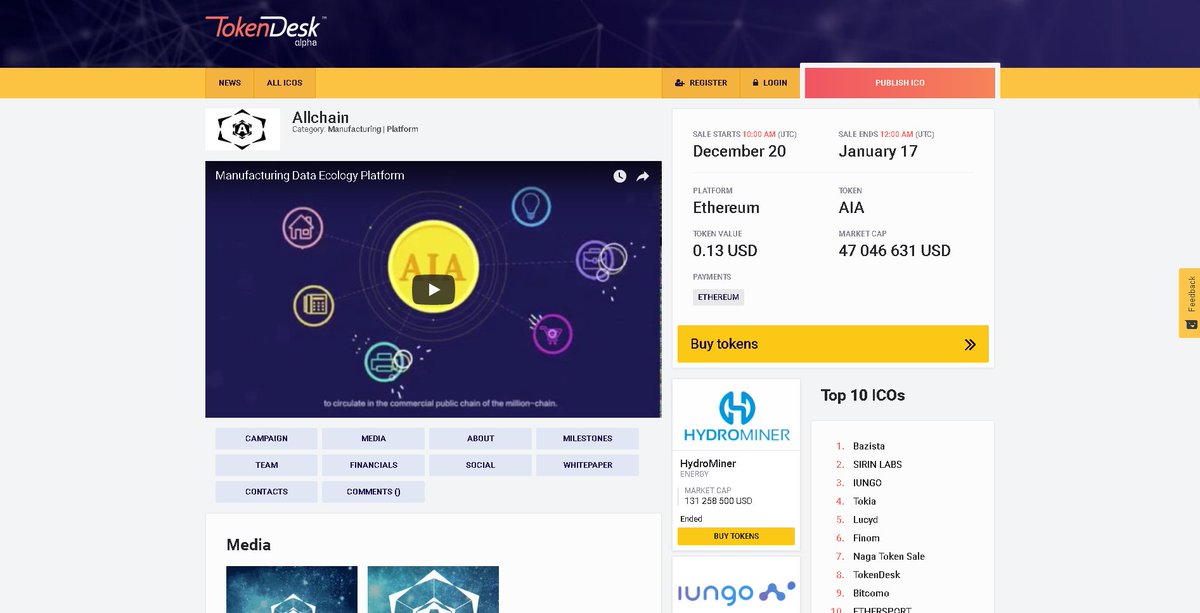This screenshot has width=1200, height=613.
Task: Click the Platform category link
Action: click(402, 129)
